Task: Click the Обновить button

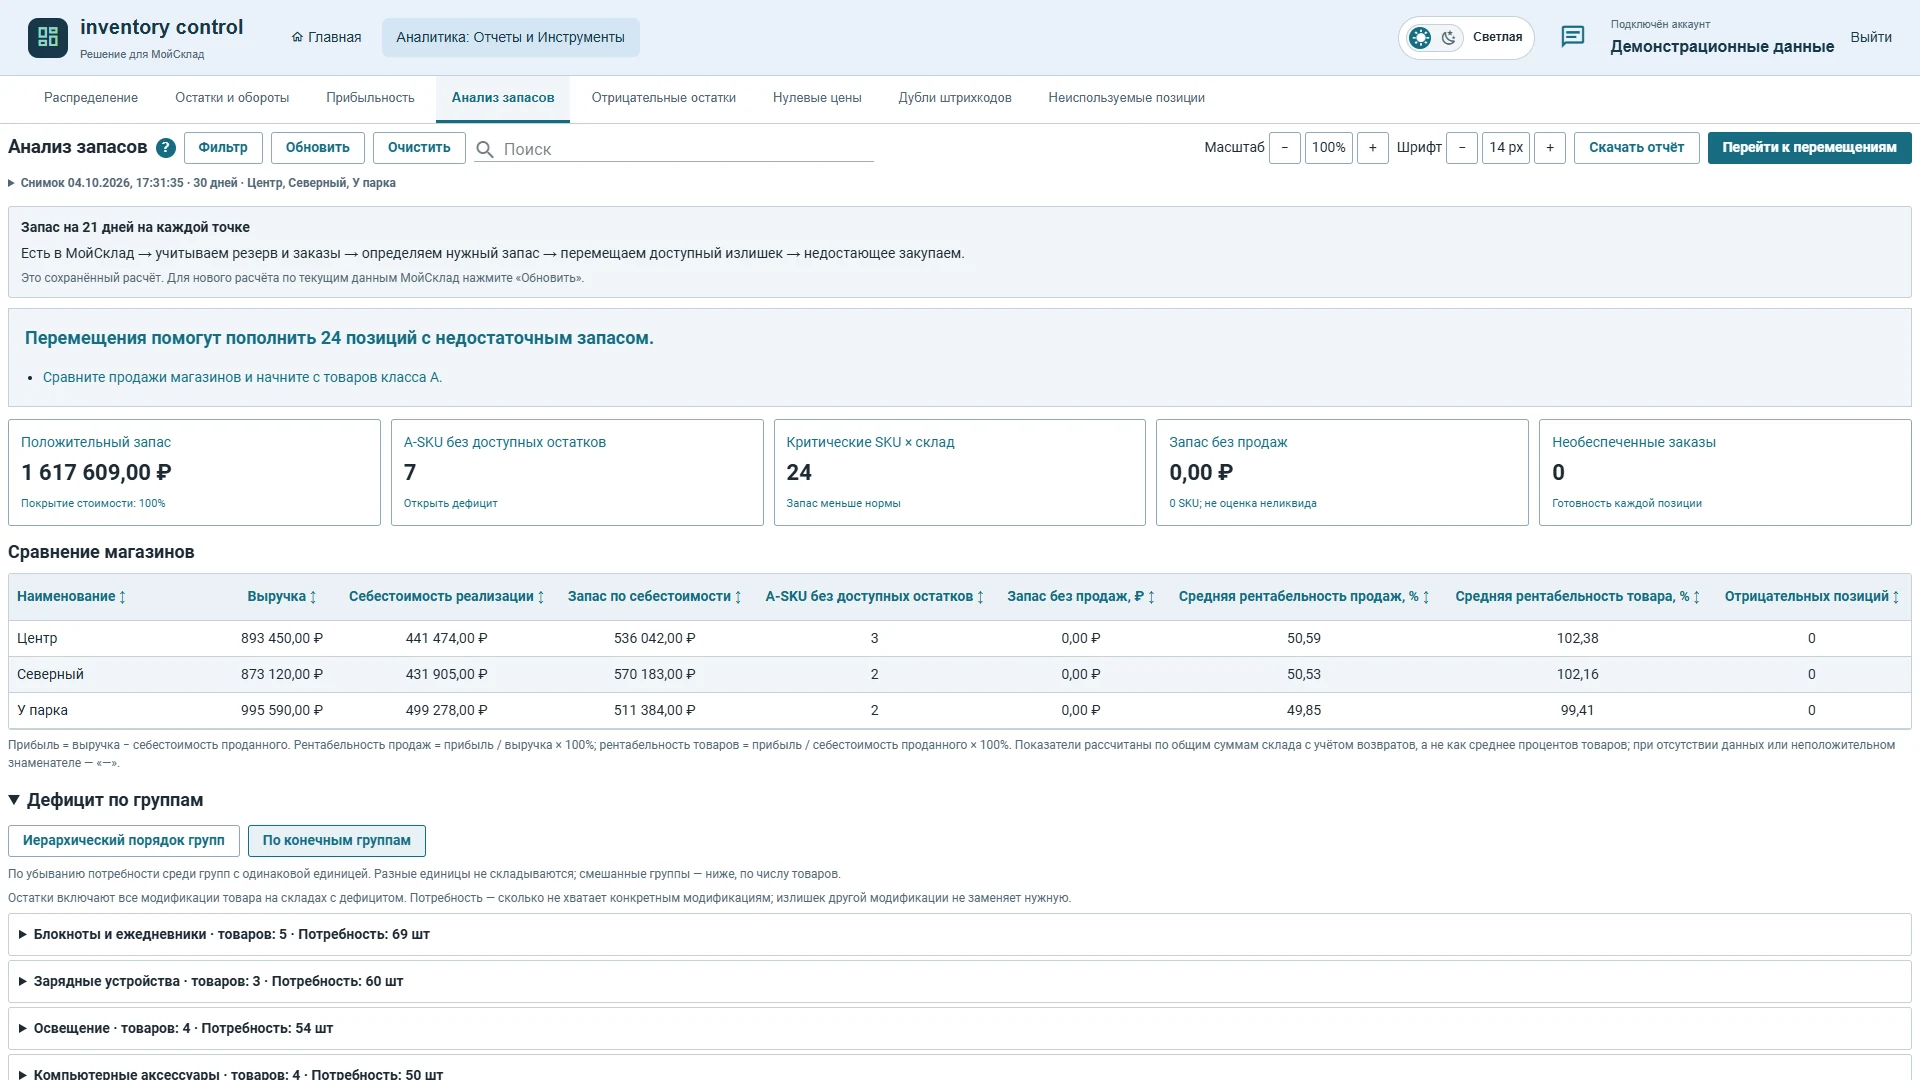Action: [318, 148]
